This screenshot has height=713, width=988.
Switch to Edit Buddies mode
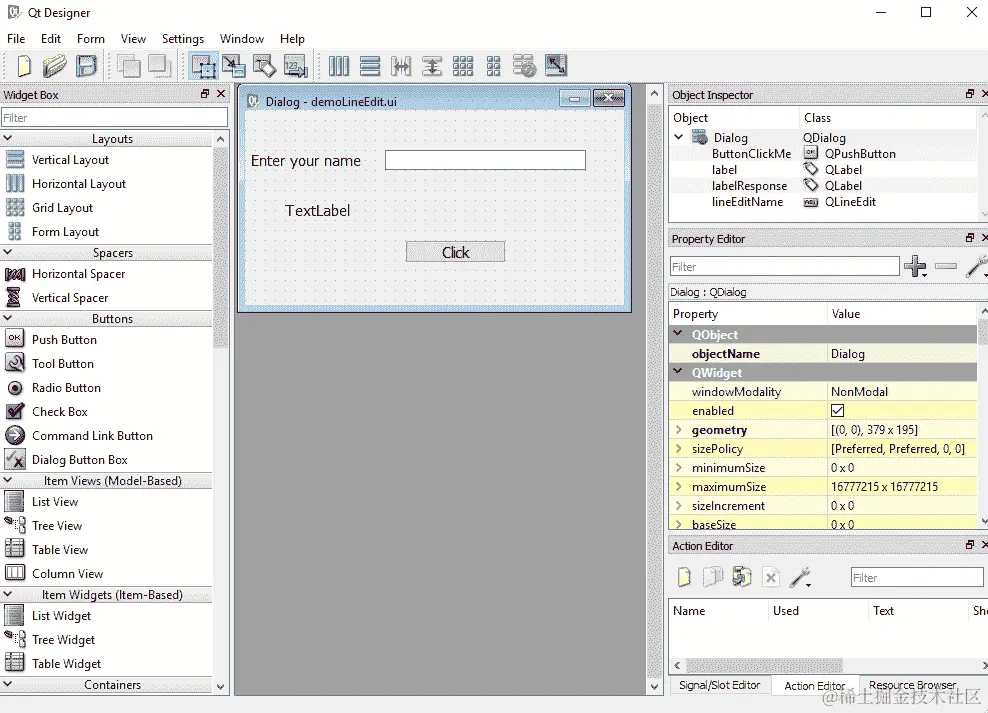point(264,66)
